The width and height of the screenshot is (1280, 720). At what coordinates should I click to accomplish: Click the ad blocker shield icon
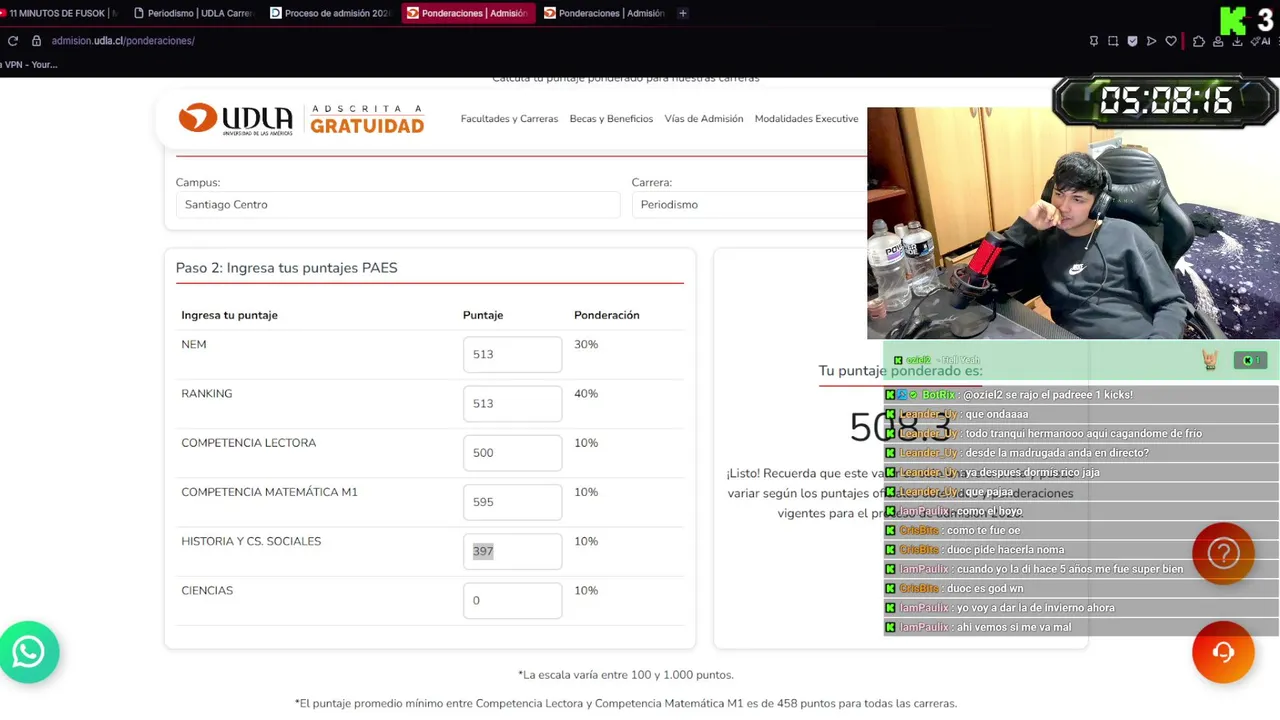(x=1132, y=41)
